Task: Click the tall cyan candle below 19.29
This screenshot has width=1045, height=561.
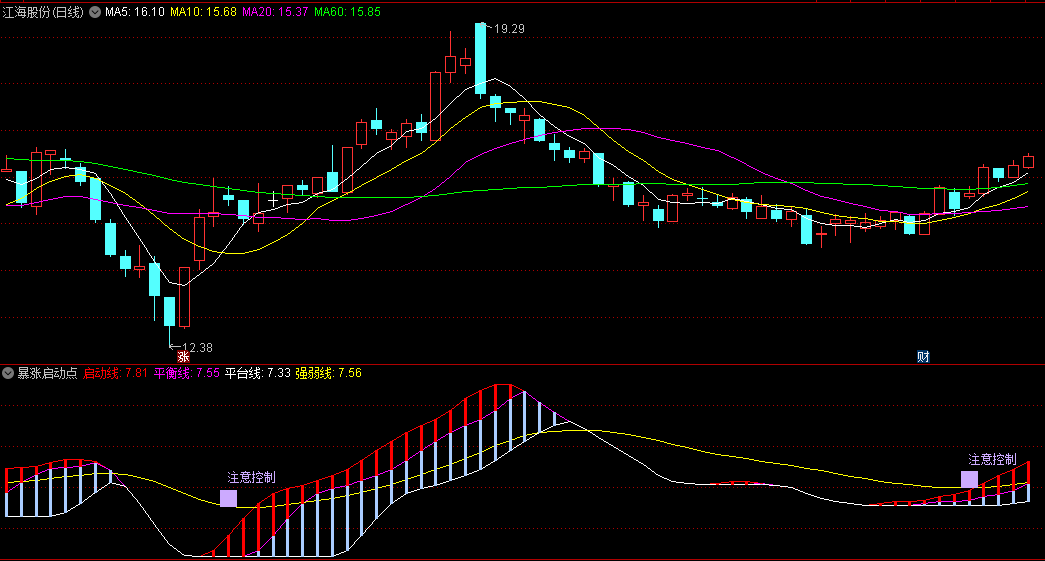Action: point(480,58)
